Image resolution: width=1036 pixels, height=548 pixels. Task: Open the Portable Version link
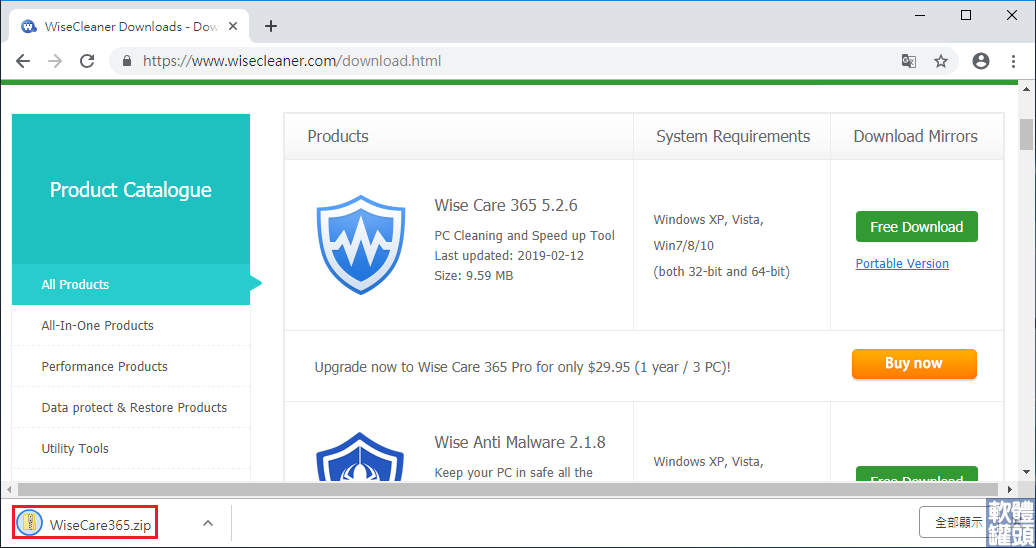(x=902, y=263)
